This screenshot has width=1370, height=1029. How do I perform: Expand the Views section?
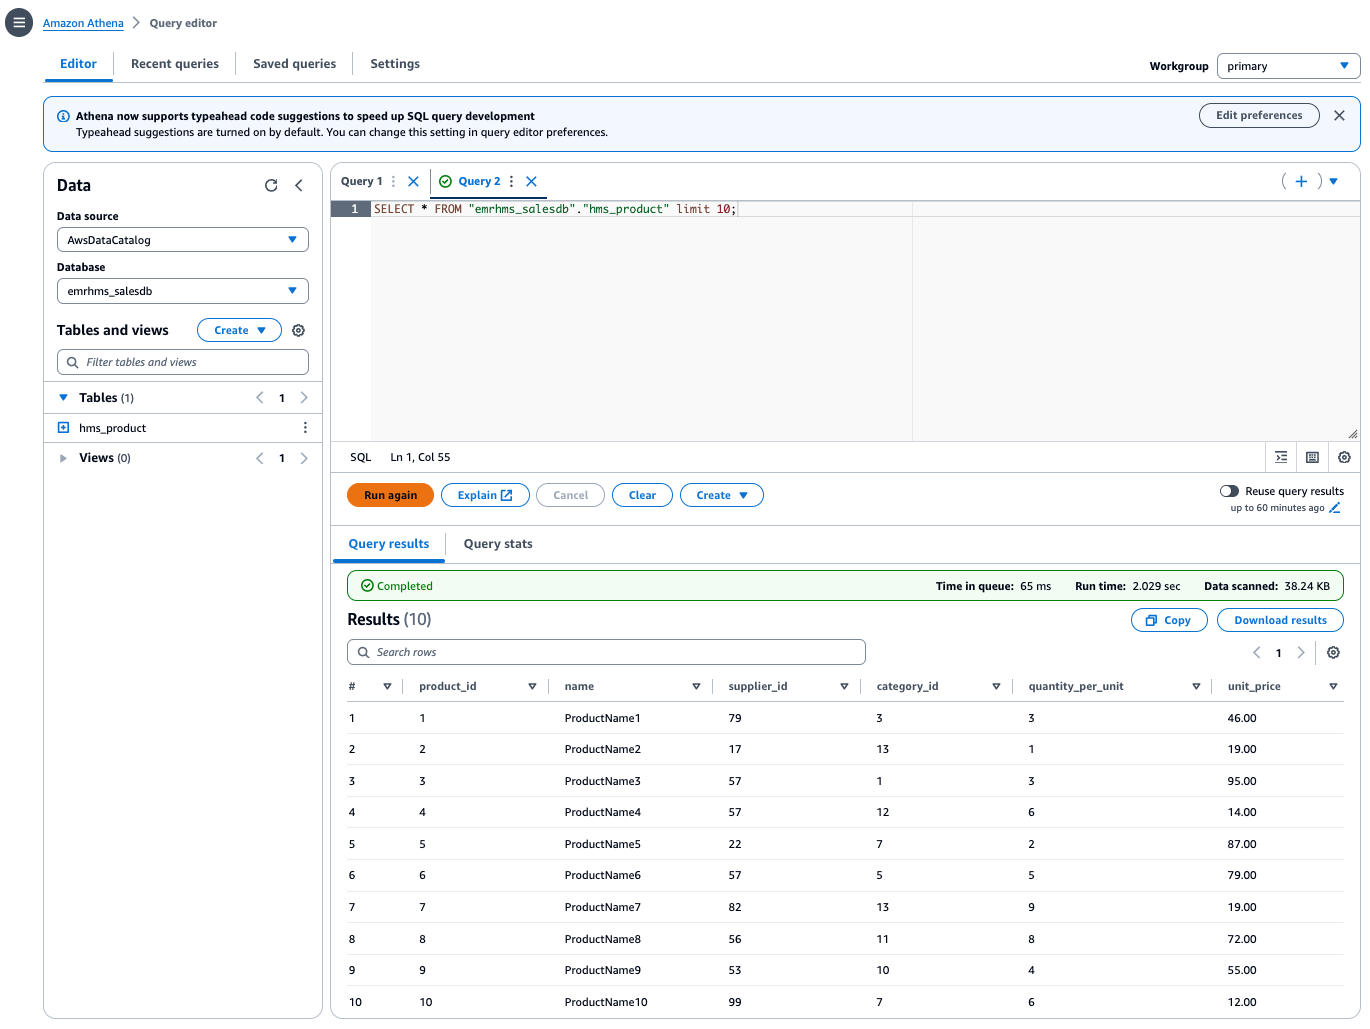64,458
